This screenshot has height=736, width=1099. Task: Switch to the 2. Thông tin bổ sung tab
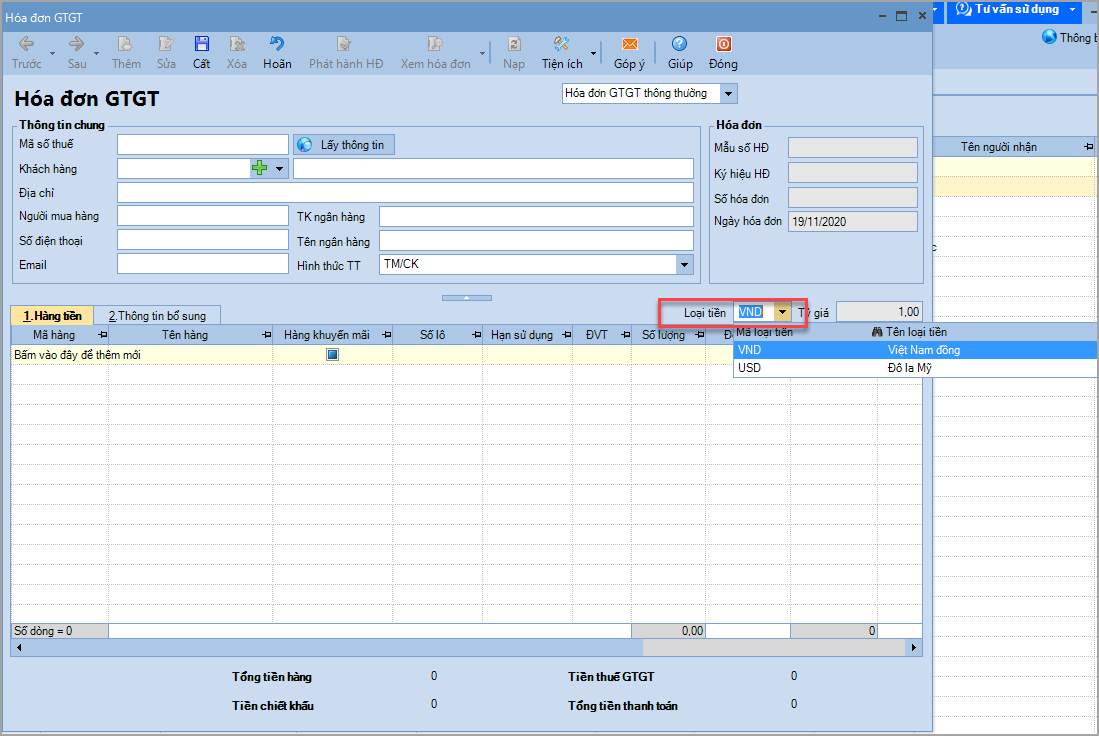pyautogui.click(x=157, y=316)
